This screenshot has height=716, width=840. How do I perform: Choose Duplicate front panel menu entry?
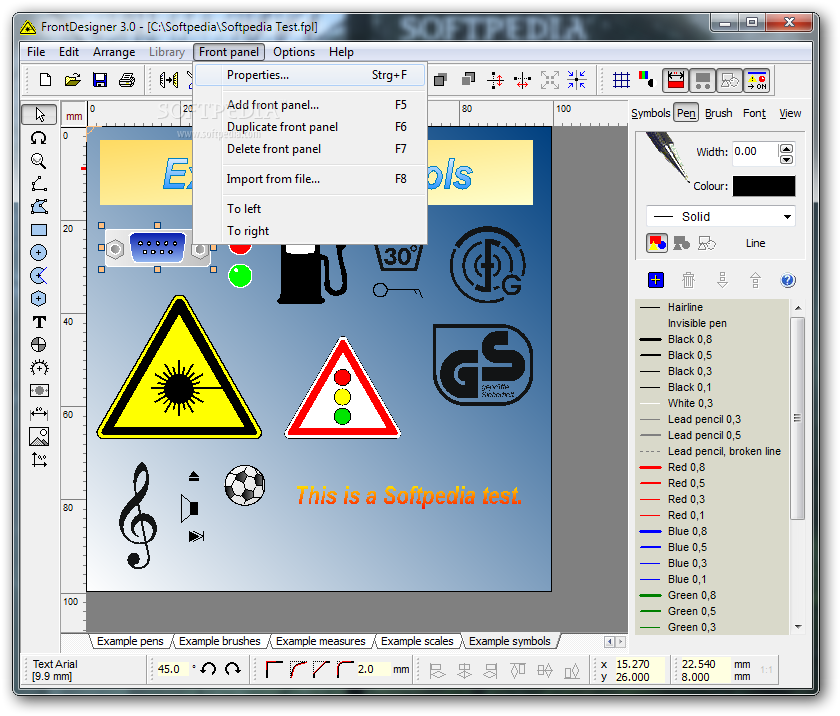[310, 127]
